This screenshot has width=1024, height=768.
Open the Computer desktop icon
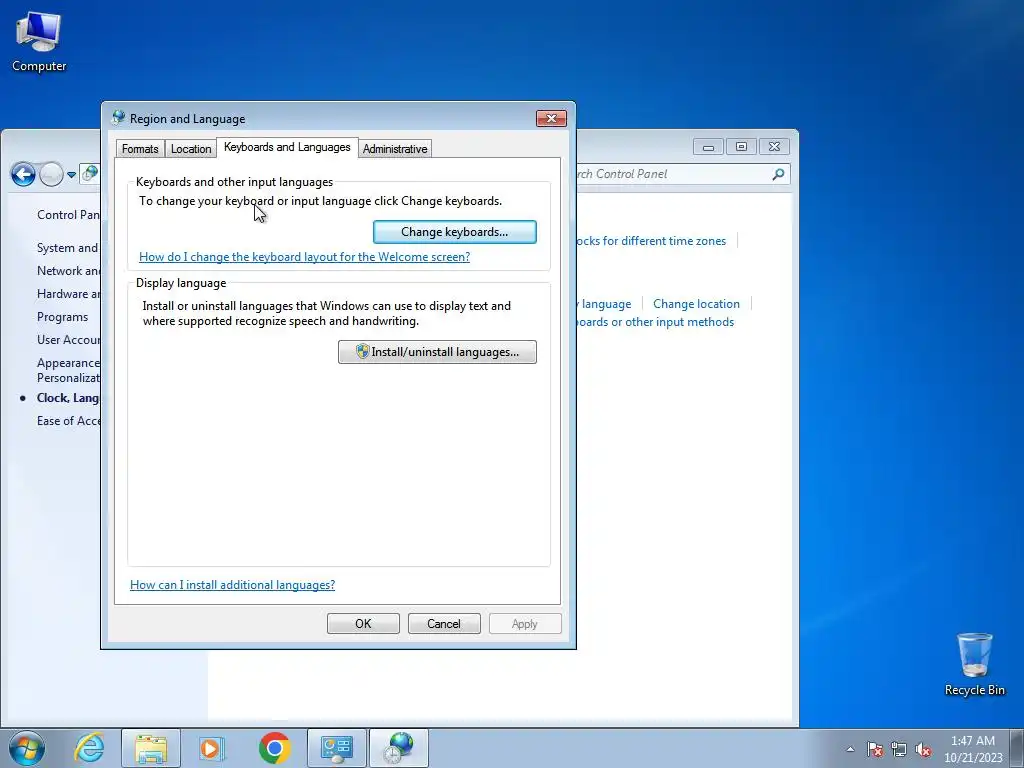(x=39, y=42)
